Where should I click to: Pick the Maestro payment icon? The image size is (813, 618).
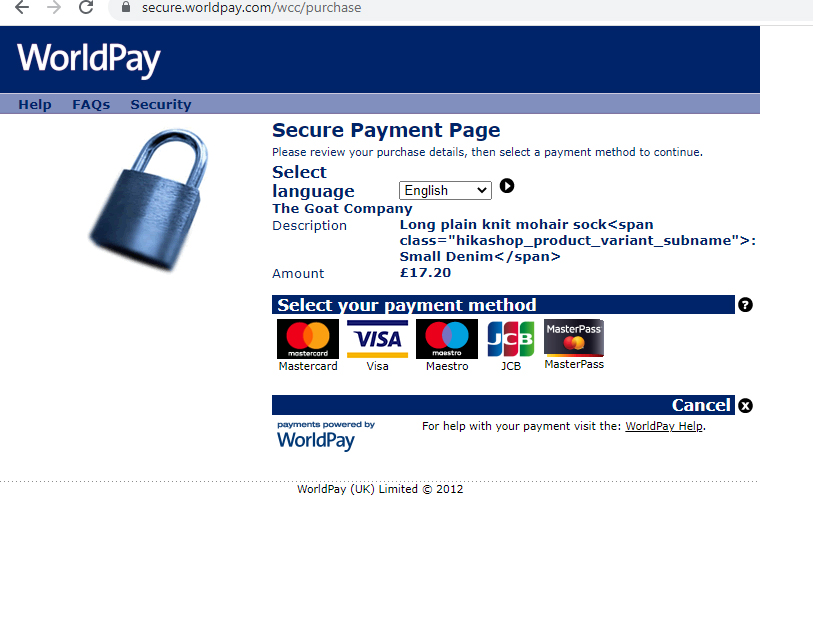point(447,339)
